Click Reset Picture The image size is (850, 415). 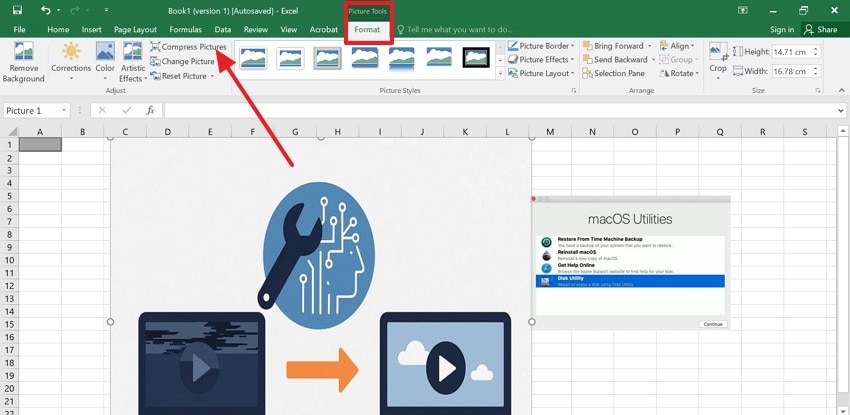(178, 76)
